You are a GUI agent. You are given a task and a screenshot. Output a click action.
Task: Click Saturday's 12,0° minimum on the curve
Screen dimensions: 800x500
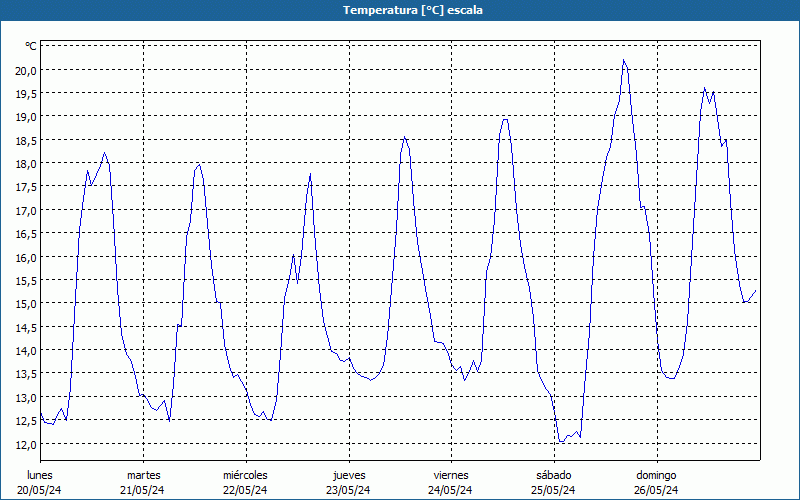tap(561, 441)
